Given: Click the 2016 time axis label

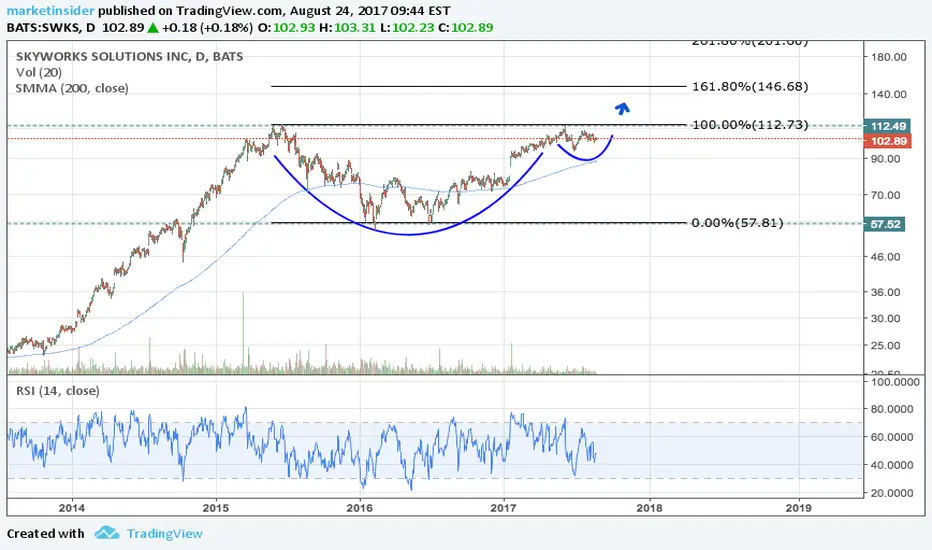Looking at the screenshot, I should (x=360, y=507).
